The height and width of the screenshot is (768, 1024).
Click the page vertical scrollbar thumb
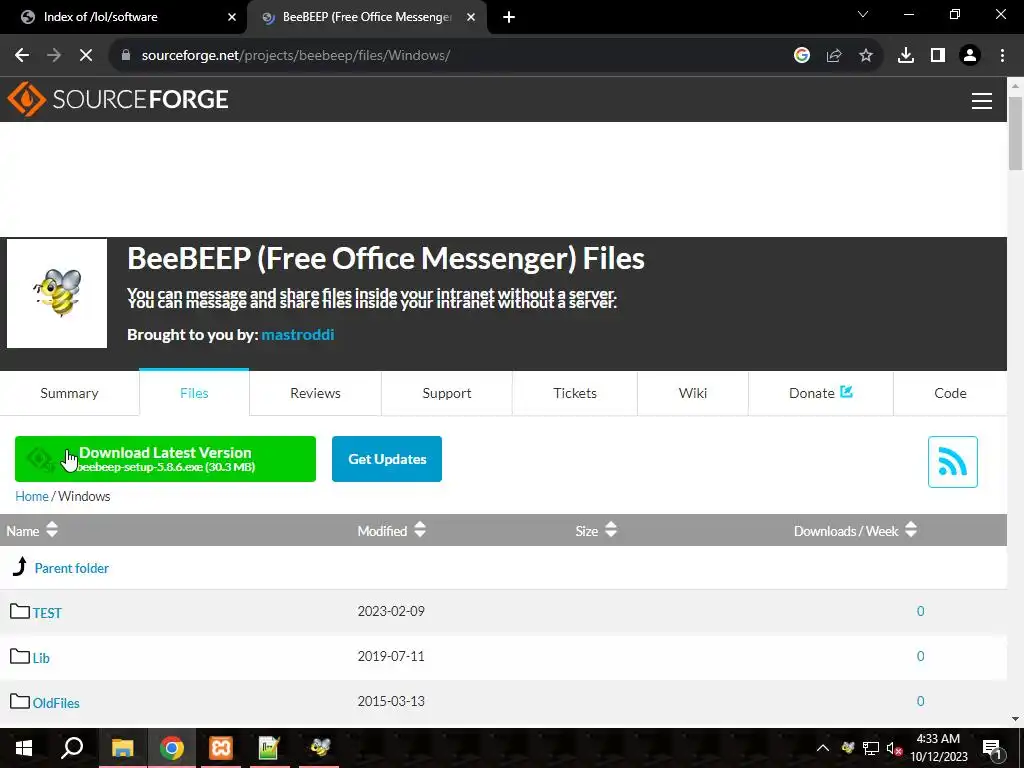coord(1016,133)
